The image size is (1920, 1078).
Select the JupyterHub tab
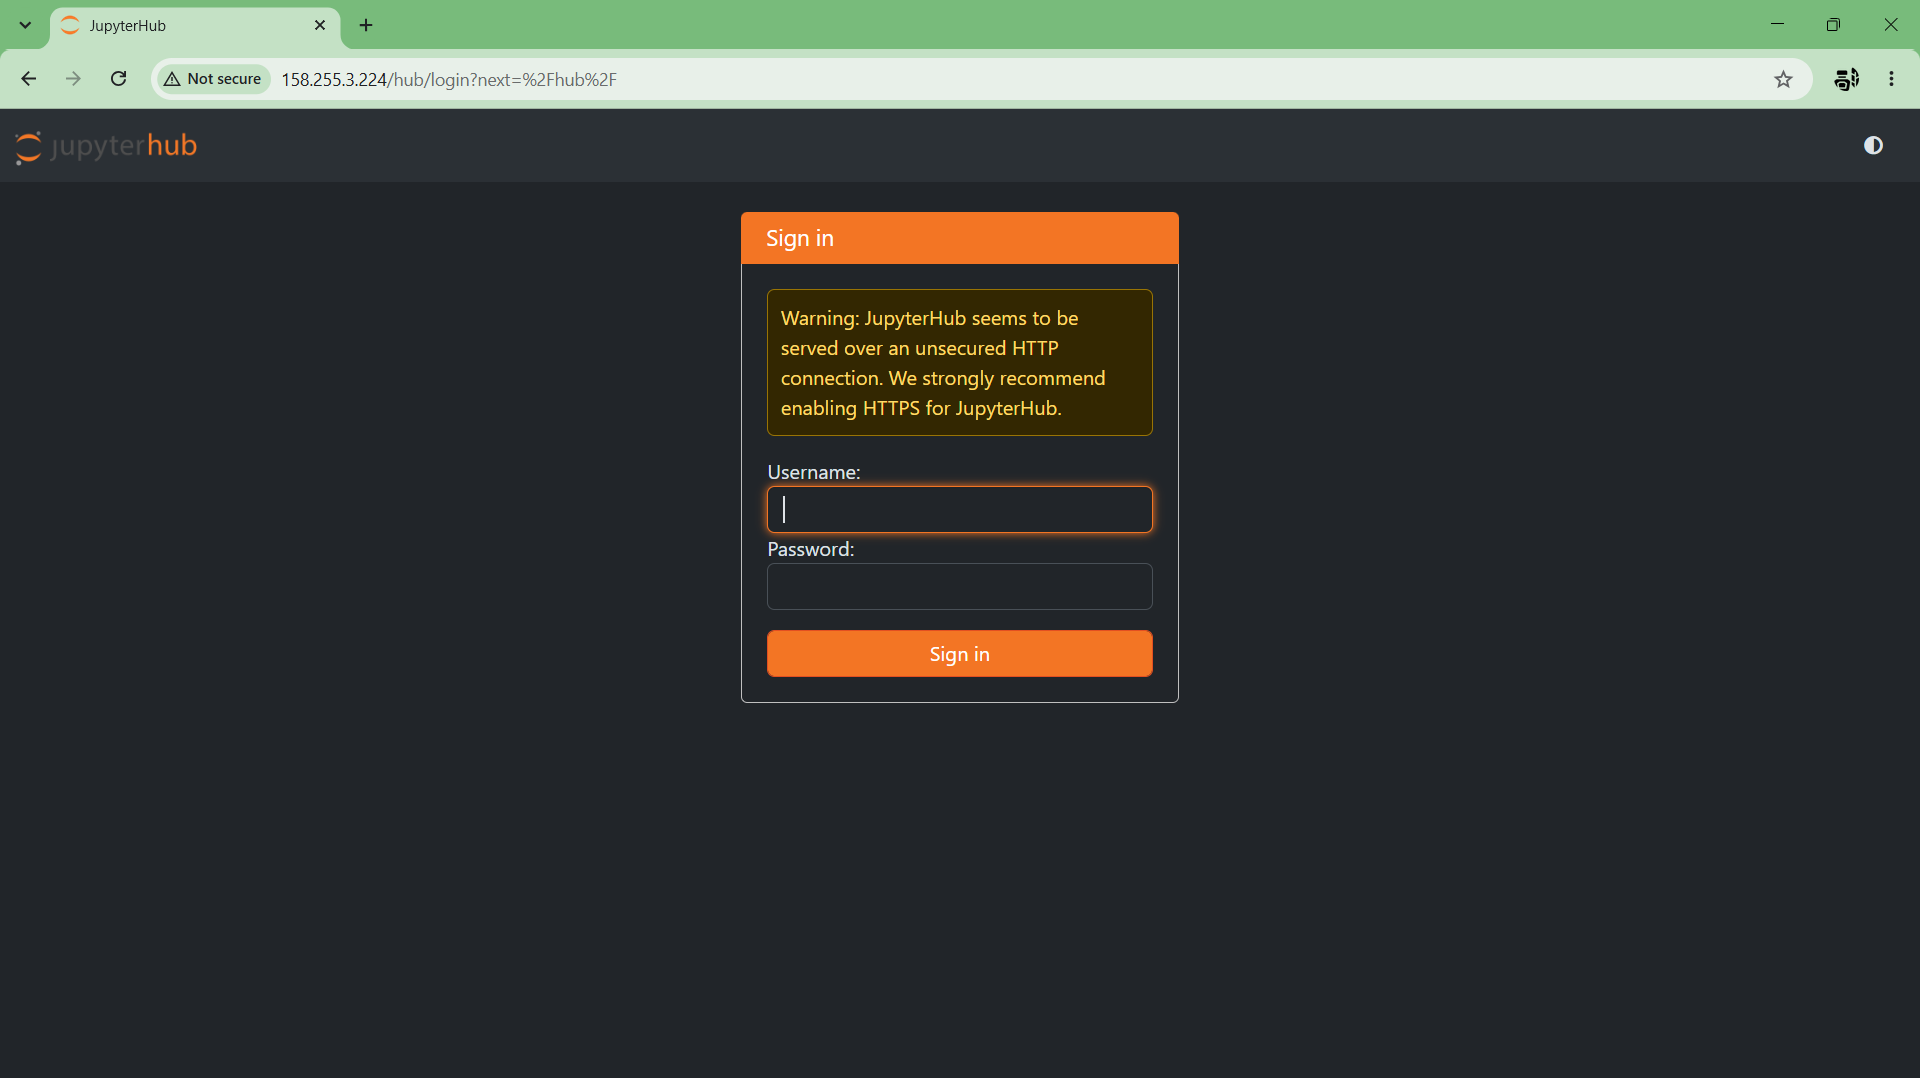195,26
